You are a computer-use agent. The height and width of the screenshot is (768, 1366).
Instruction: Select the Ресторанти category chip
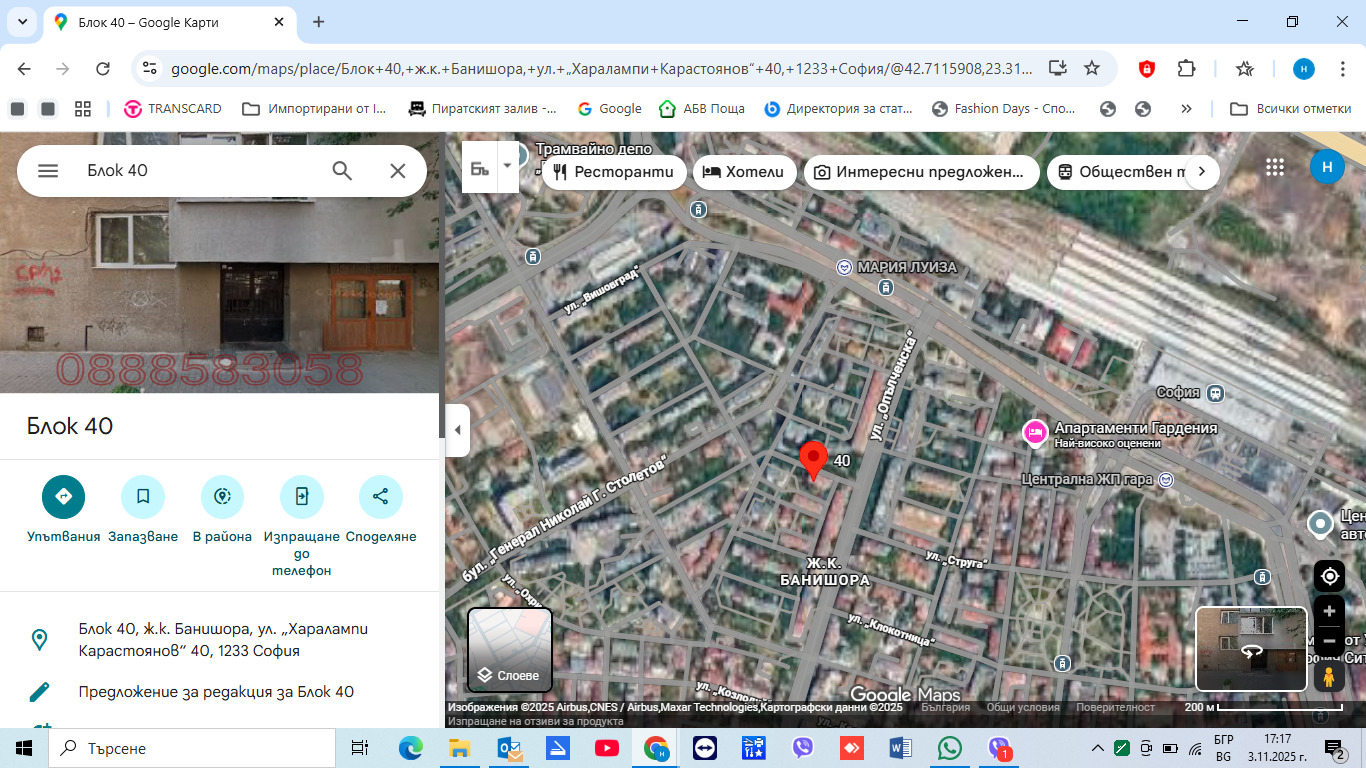pos(614,172)
